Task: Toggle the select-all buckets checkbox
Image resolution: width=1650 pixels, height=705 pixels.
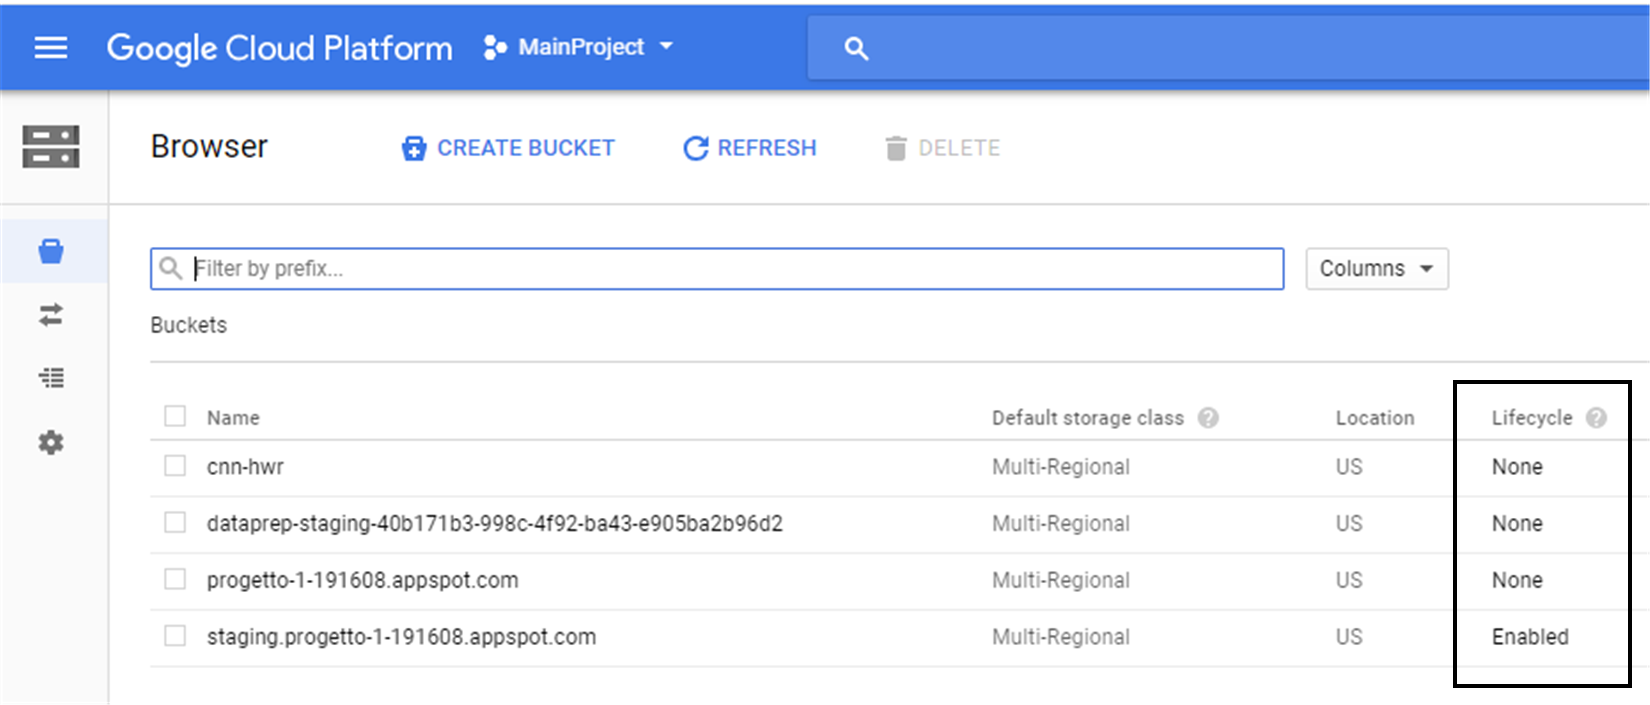Action: (x=175, y=416)
